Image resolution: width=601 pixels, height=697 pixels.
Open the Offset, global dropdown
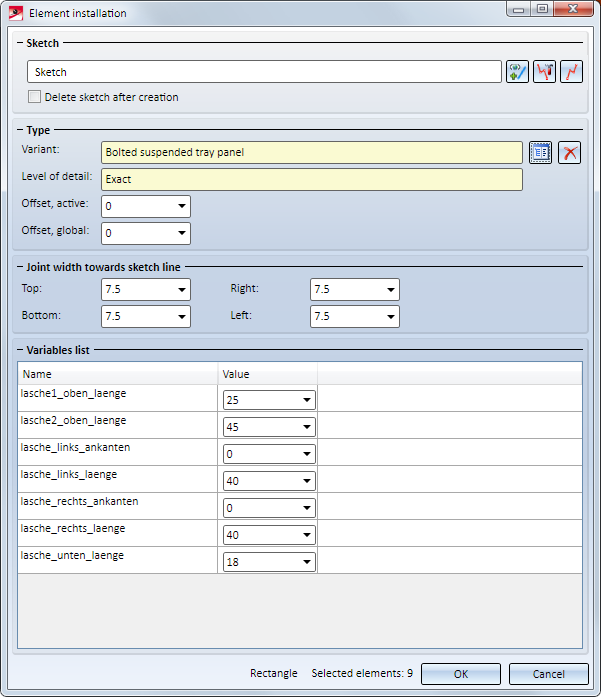coord(182,233)
